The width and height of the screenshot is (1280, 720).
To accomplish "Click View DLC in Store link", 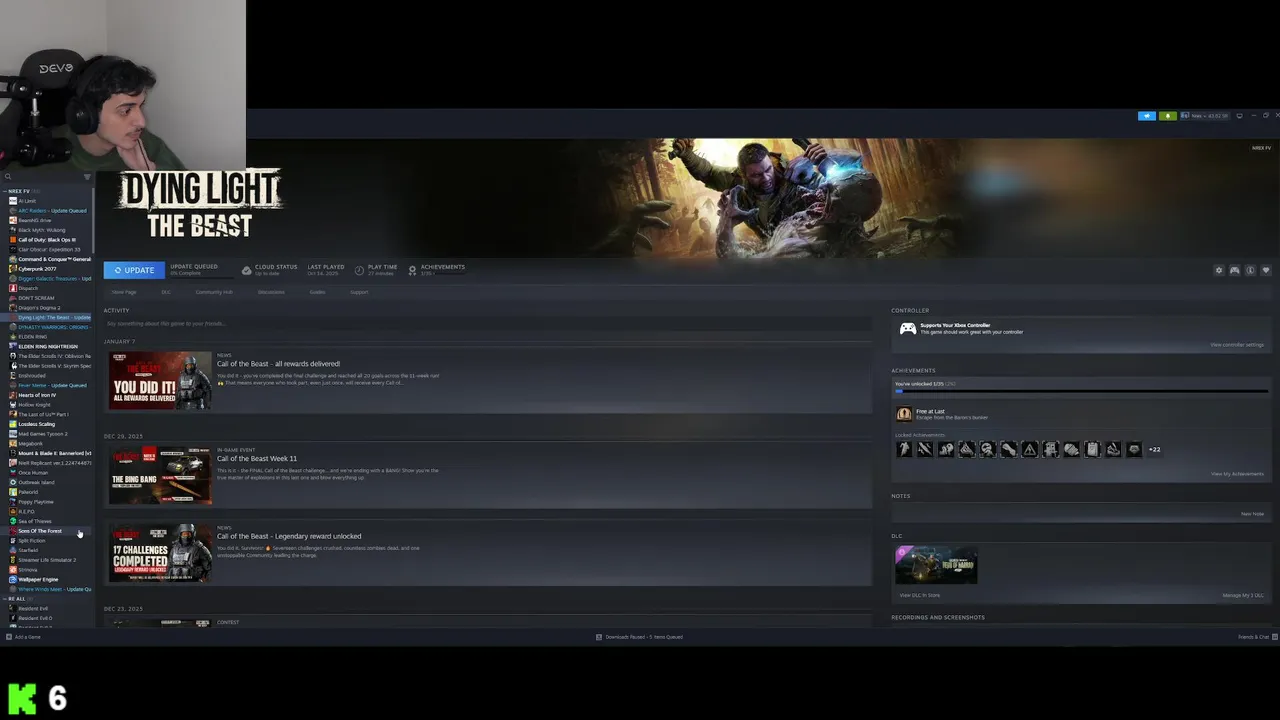I will click(920, 595).
